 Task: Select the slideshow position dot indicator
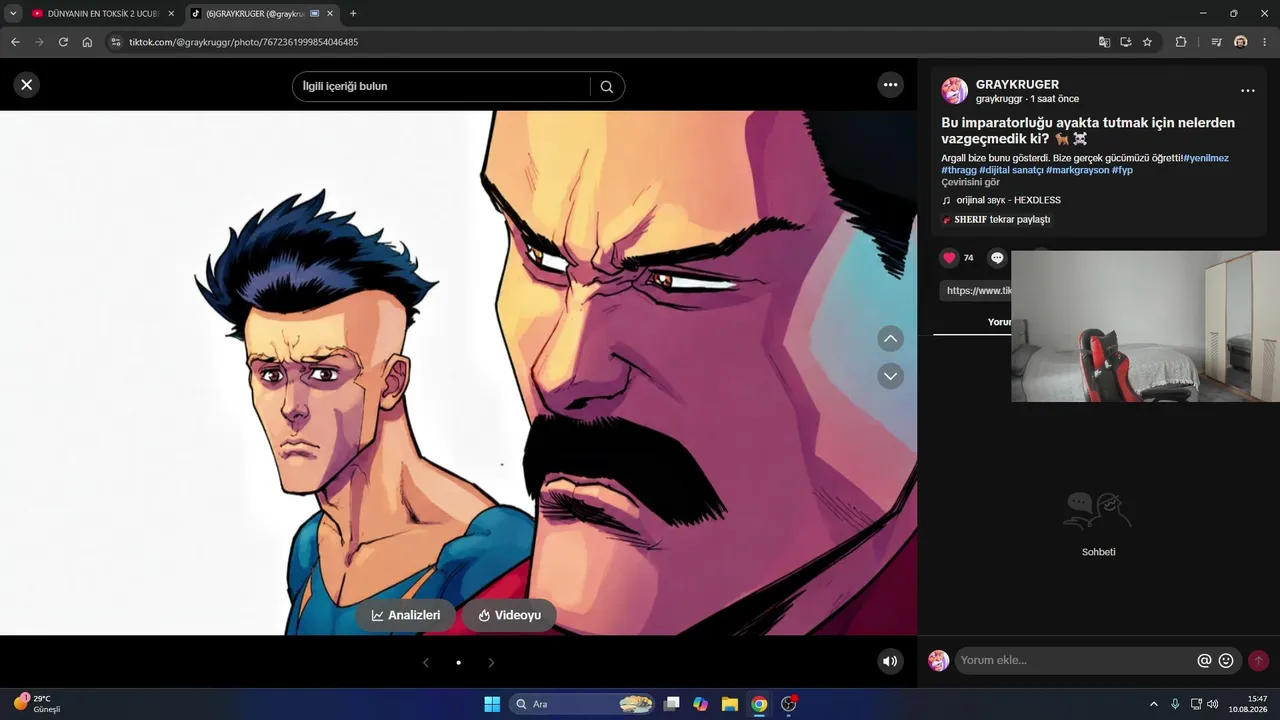point(458,662)
